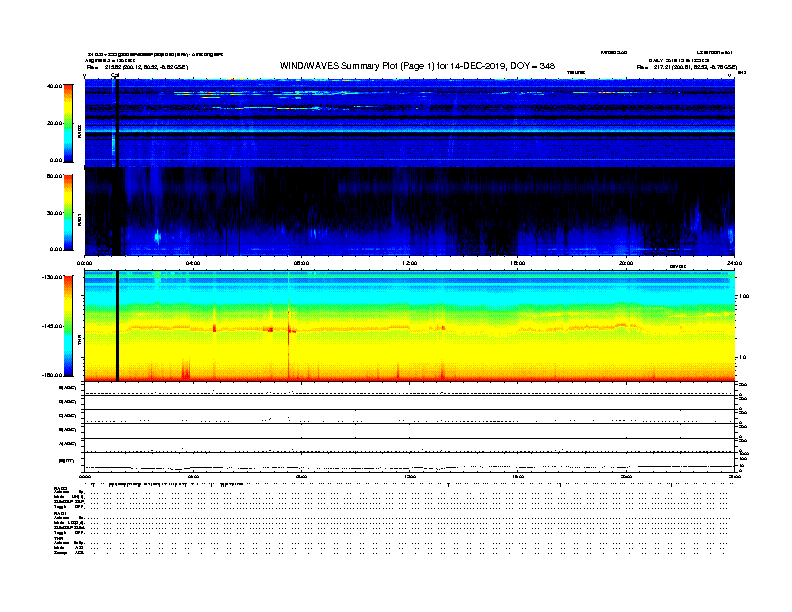Click the 40.00 label on RAD2 scale
Screen dimensions: 792x612
pyautogui.click(x=55, y=86)
